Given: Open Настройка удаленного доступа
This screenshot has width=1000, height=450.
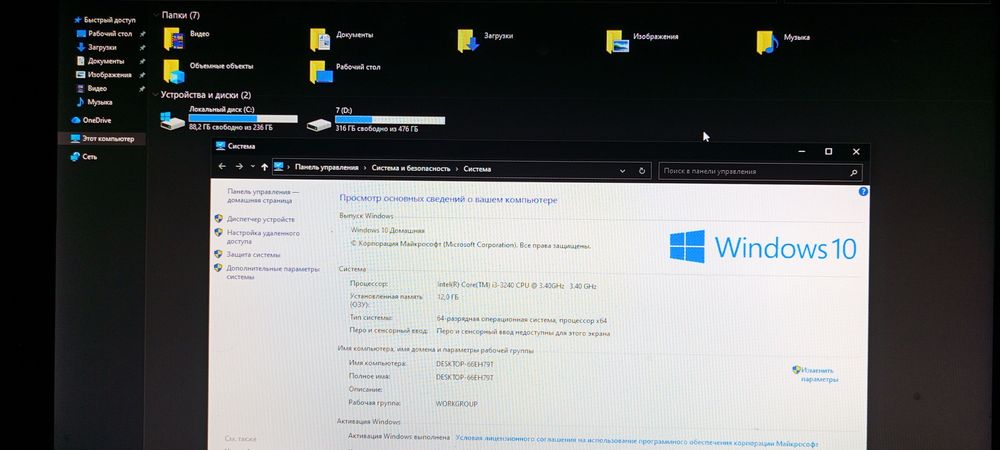Looking at the screenshot, I should tap(263, 237).
